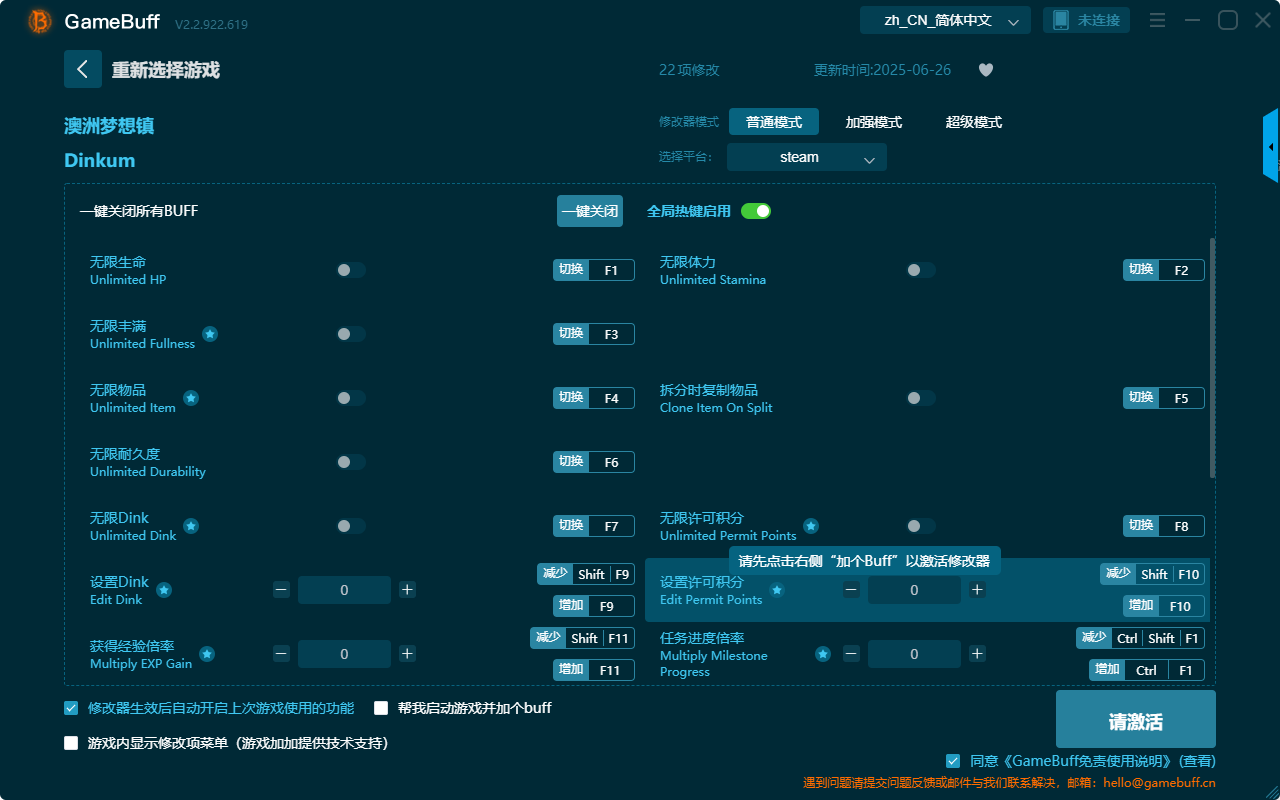
Task: Enable the Unlimited HP toggle
Action: pos(351,270)
